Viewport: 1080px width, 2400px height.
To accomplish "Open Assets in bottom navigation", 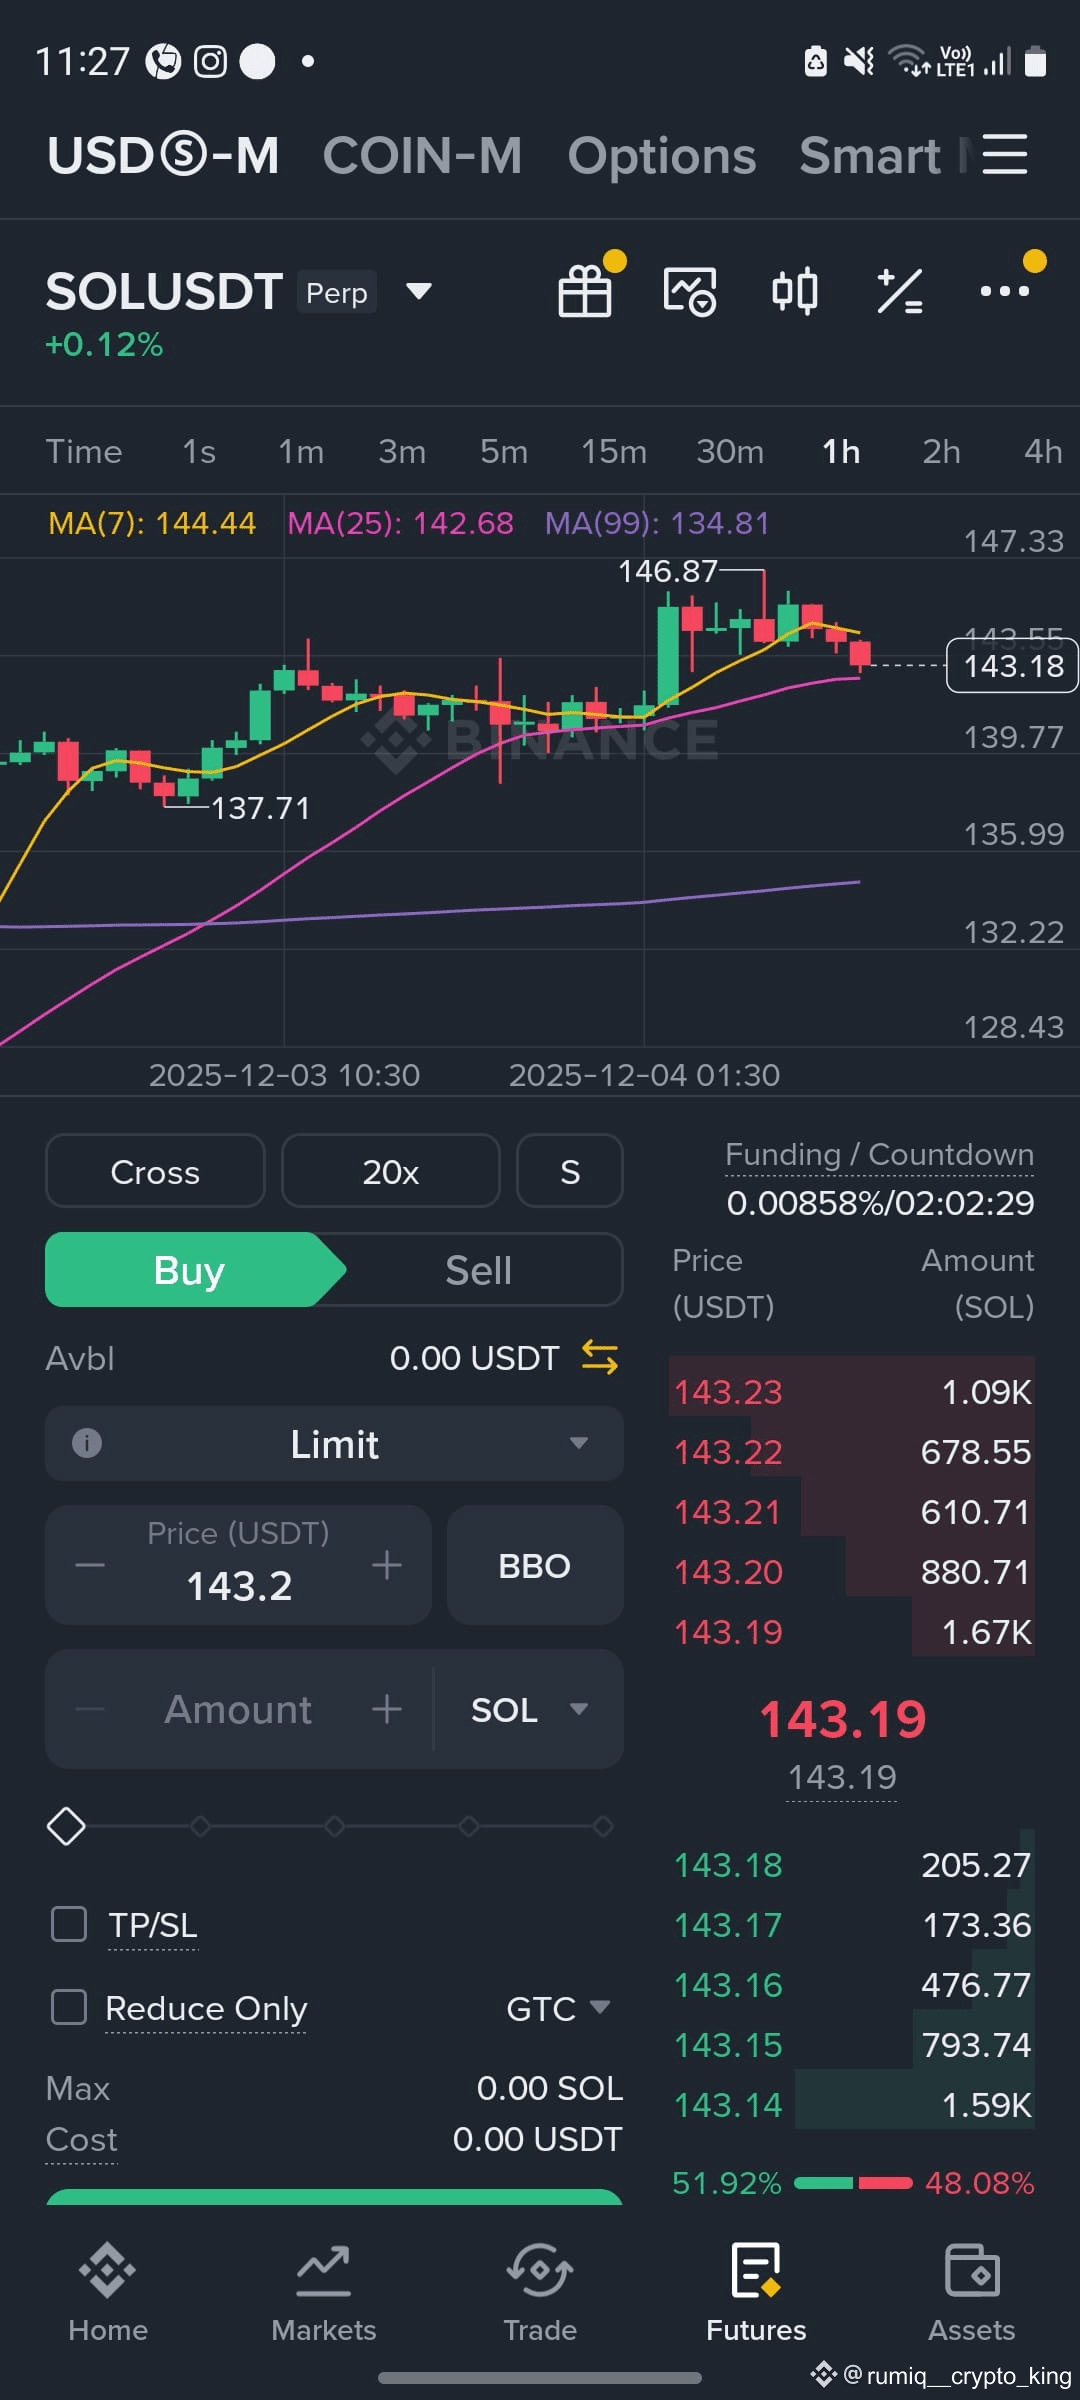I will [x=972, y=2292].
